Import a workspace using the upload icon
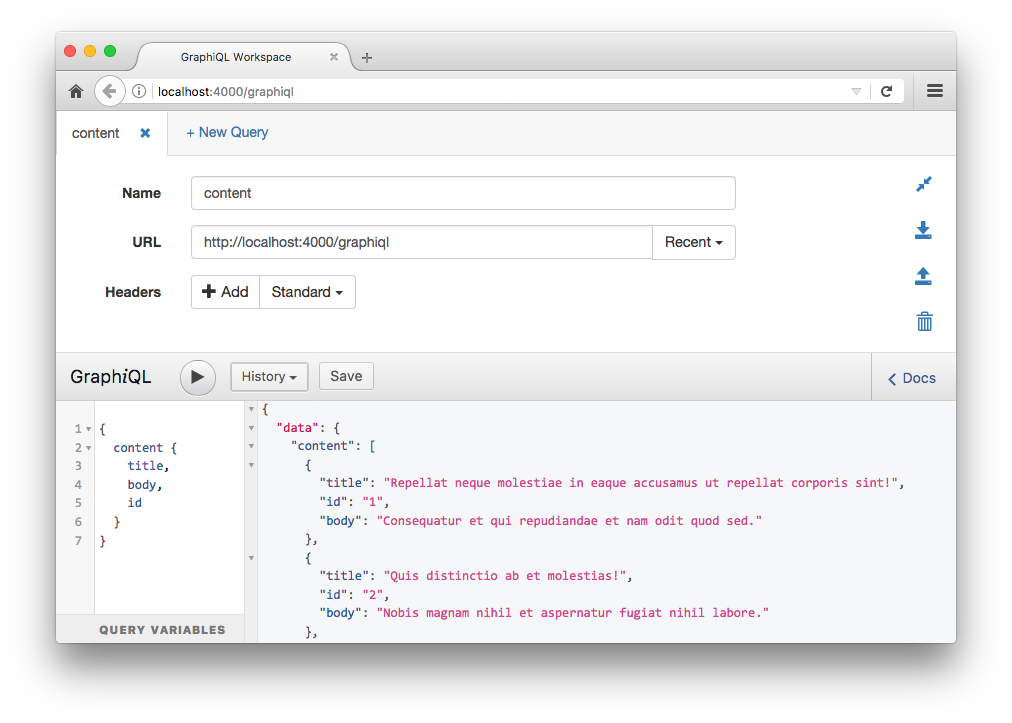Viewport: 1012px width, 723px height. [x=923, y=276]
